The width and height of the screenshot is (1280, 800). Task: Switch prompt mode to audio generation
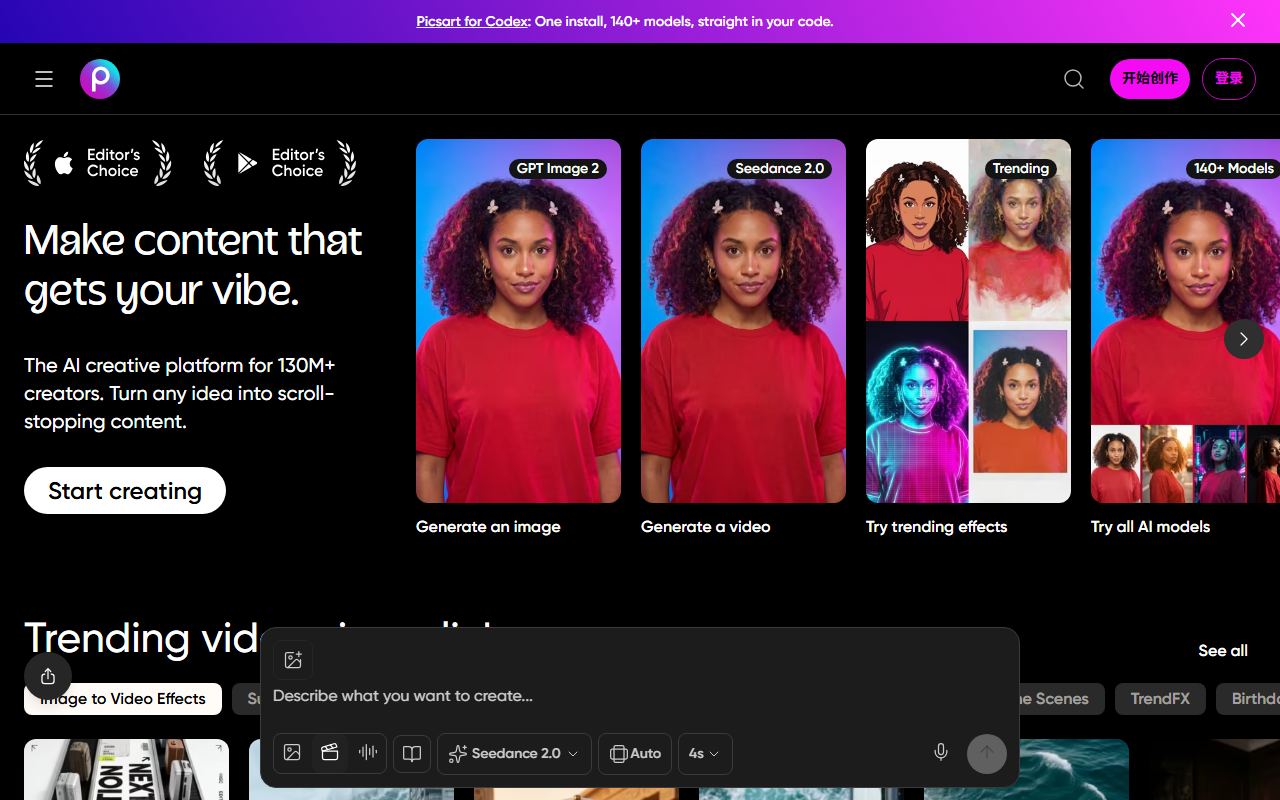click(368, 753)
